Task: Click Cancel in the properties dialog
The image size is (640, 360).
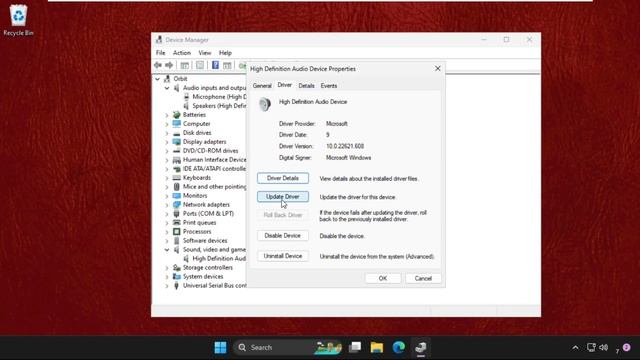Action: click(x=423, y=278)
